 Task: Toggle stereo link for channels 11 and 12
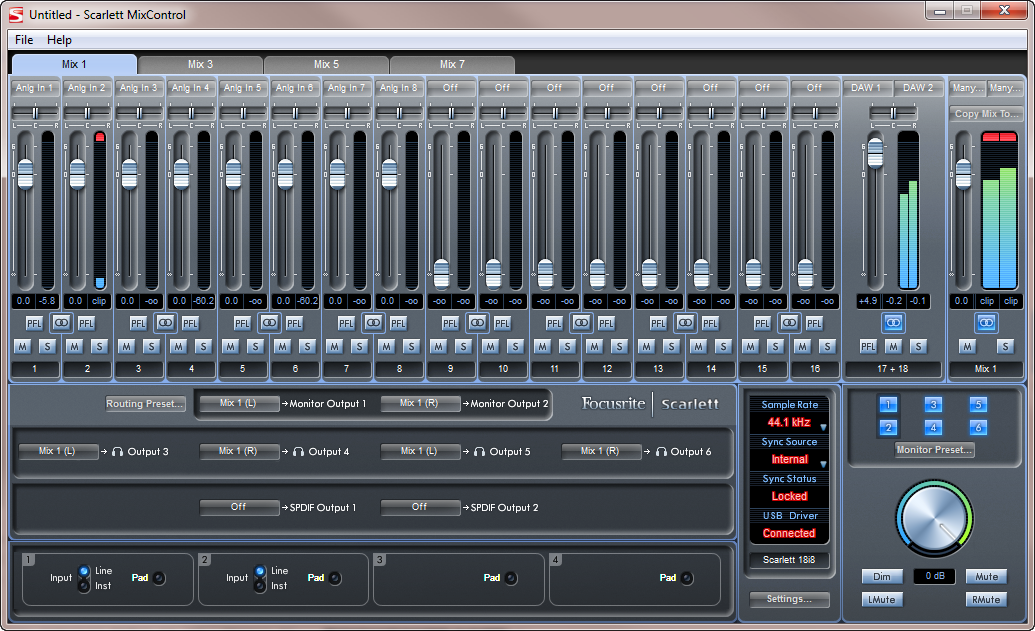click(581, 323)
